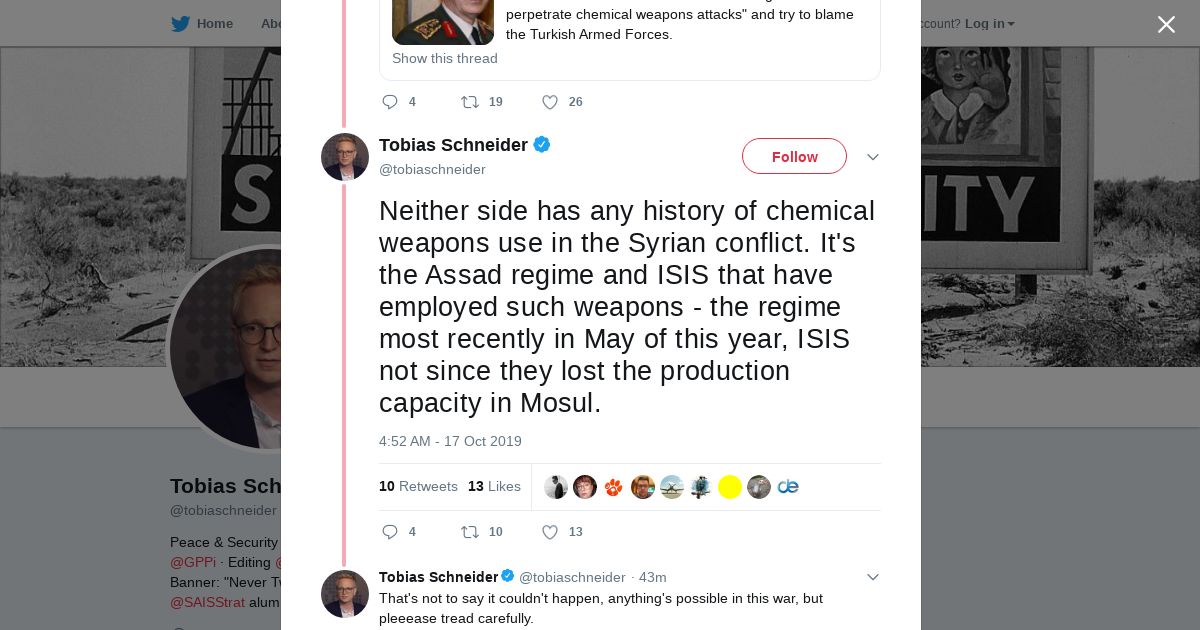
Task: Like the tweet with 26 likes
Action: [550, 102]
